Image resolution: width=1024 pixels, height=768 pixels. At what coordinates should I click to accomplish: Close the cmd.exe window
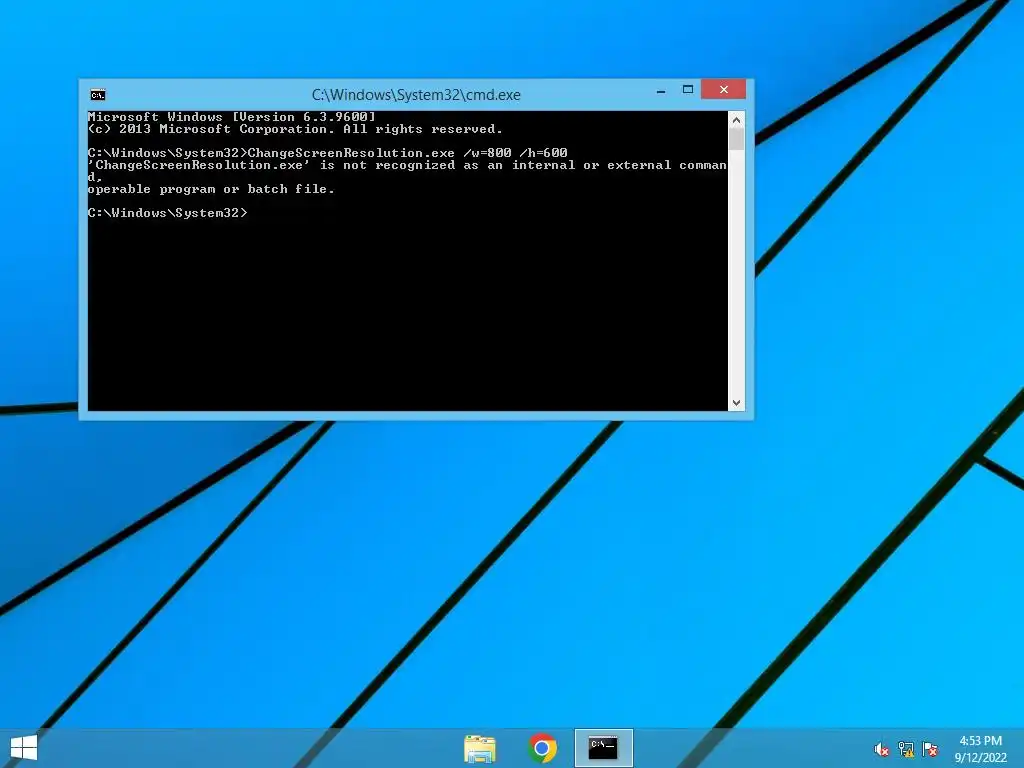(x=724, y=89)
